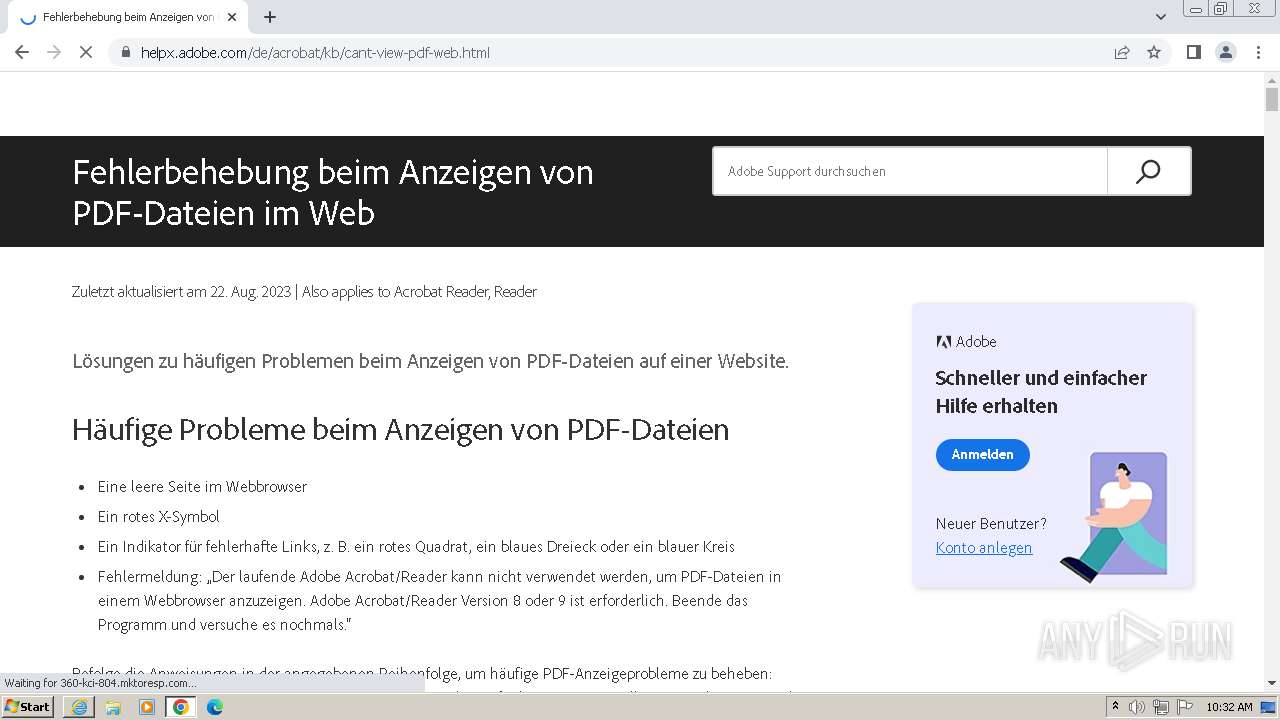This screenshot has height=720, width=1280.
Task: Click 'Schneller und einfacher Hilfe erhalten' heading
Action: pos(1041,392)
